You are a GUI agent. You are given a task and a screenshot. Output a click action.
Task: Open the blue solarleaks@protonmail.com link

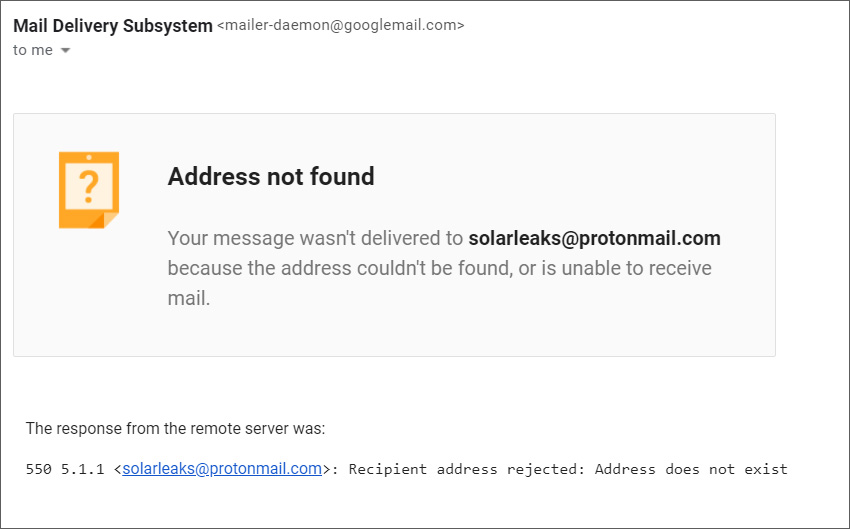tap(222, 468)
